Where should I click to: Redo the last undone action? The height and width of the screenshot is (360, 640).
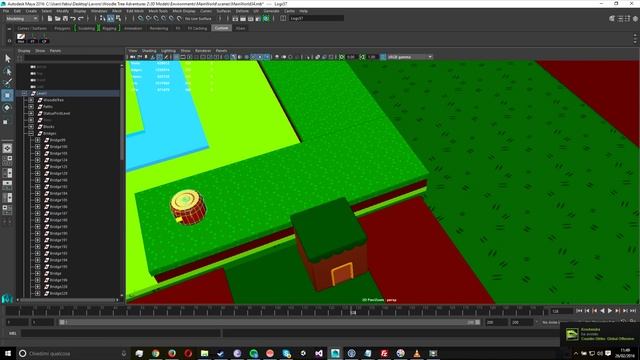pos(81,18)
